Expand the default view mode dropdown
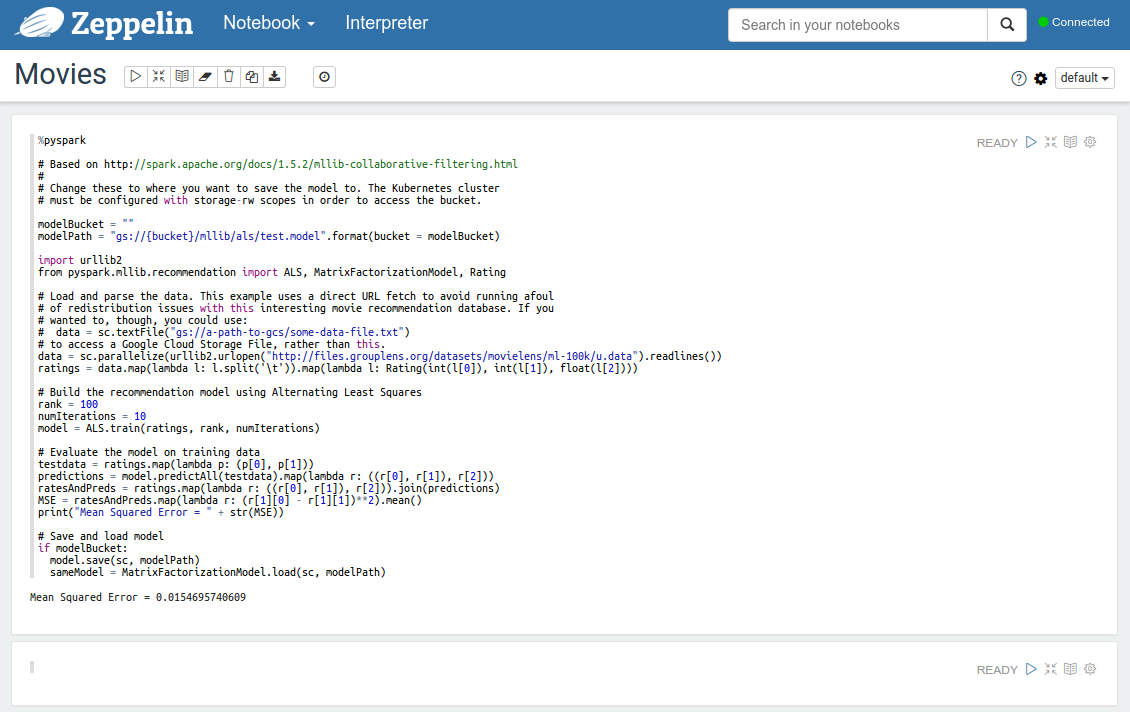Viewport: 1130px width, 712px height. 1085,78
